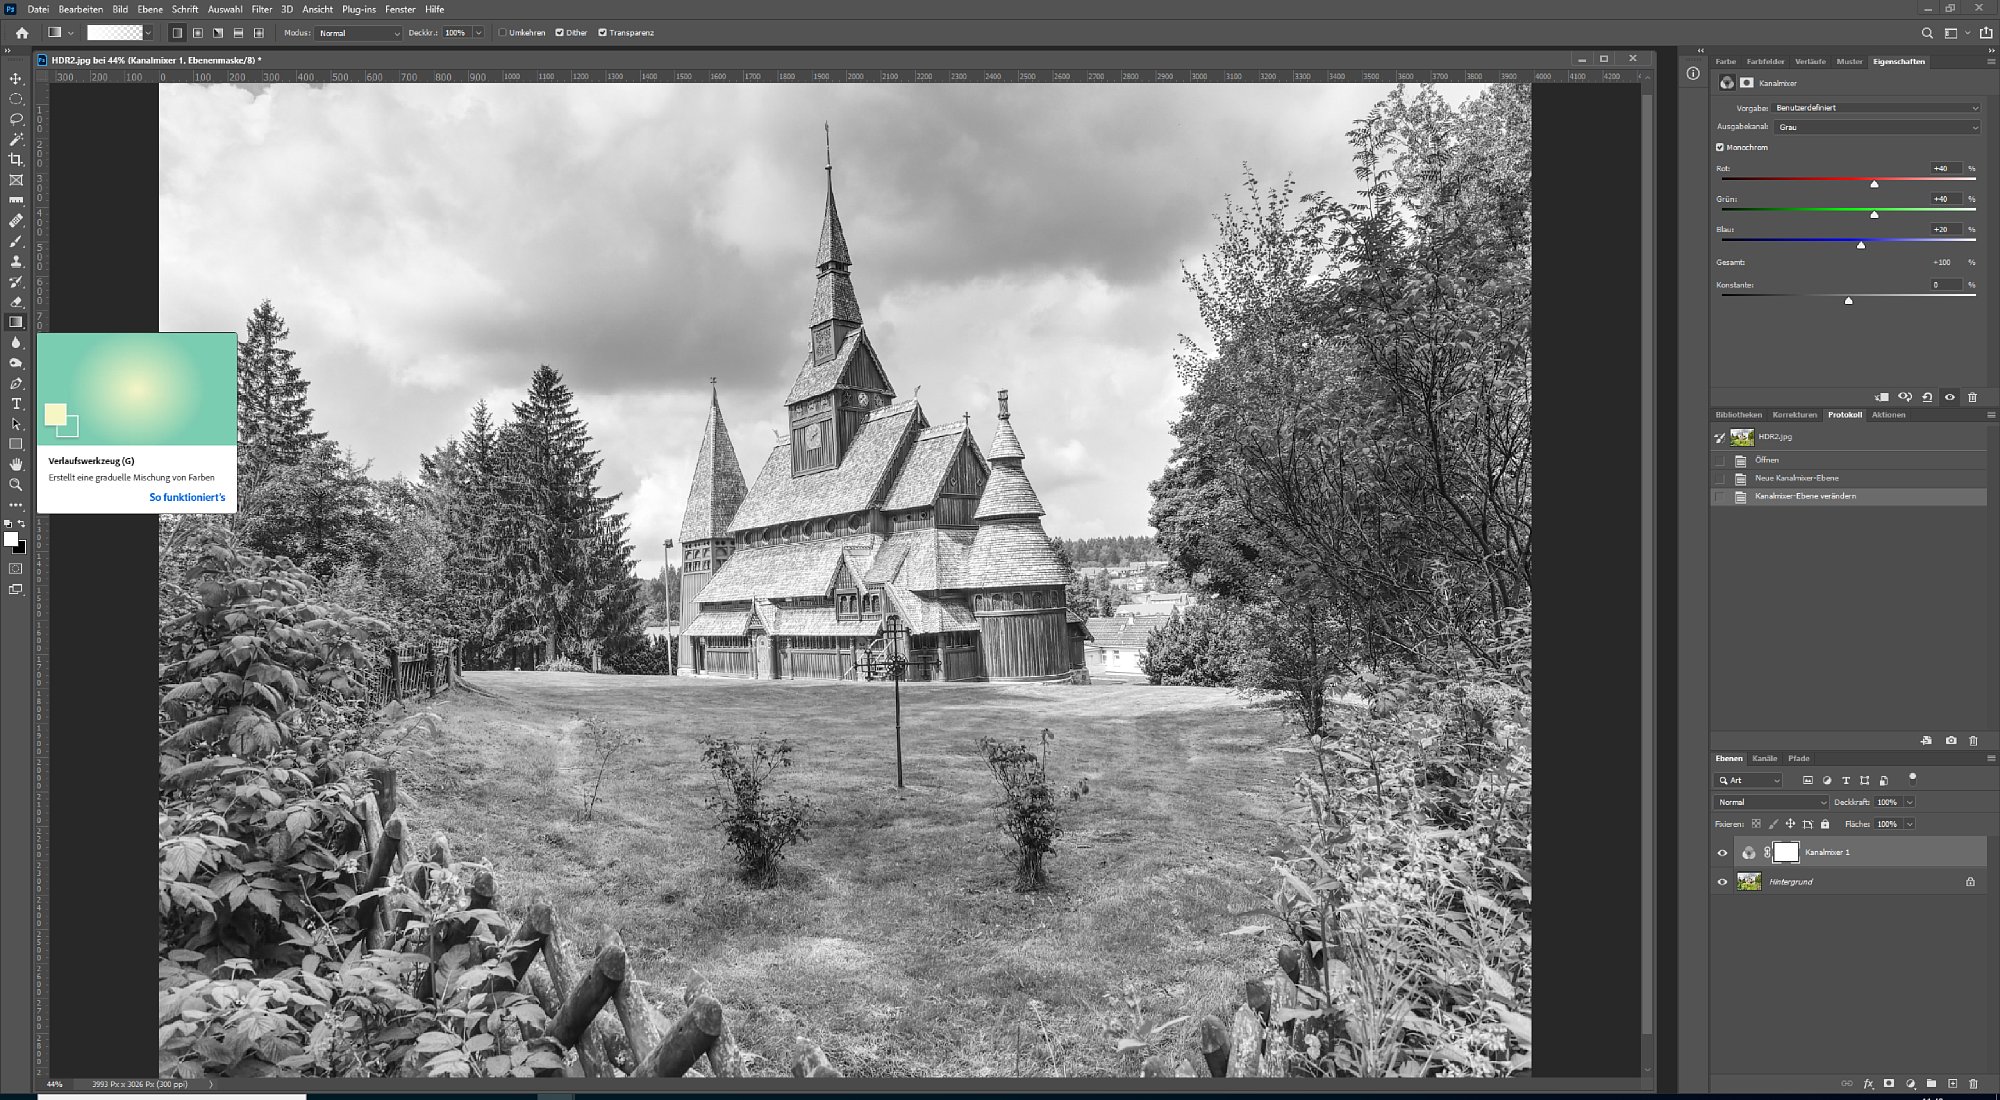This screenshot has height=1100, width=2000.
Task: Choose the radial gradient style icon
Action: click(x=198, y=33)
